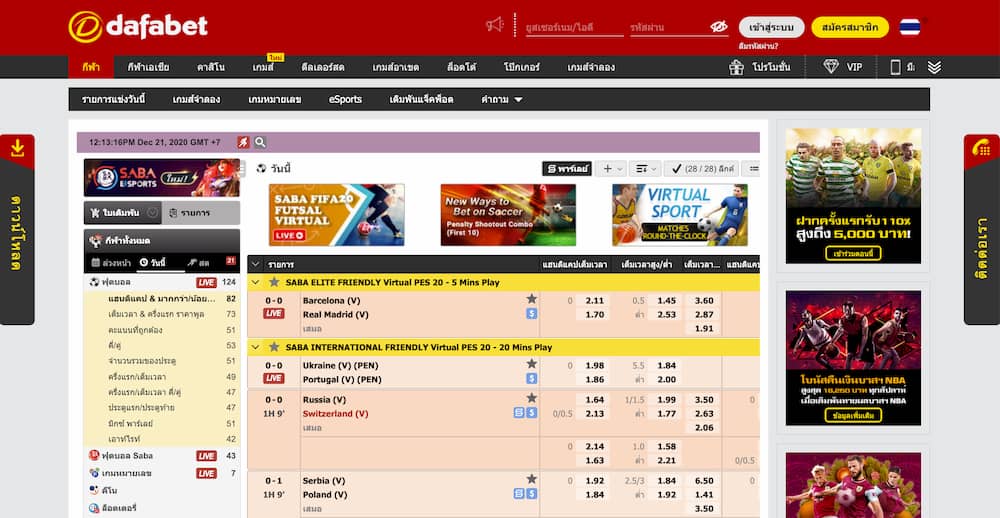Image resolution: width=1000 pixels, height=518 pixels.
Task: Collapse SABA ELITE FRIENDLY league section
Action: [x=256, y=282]
